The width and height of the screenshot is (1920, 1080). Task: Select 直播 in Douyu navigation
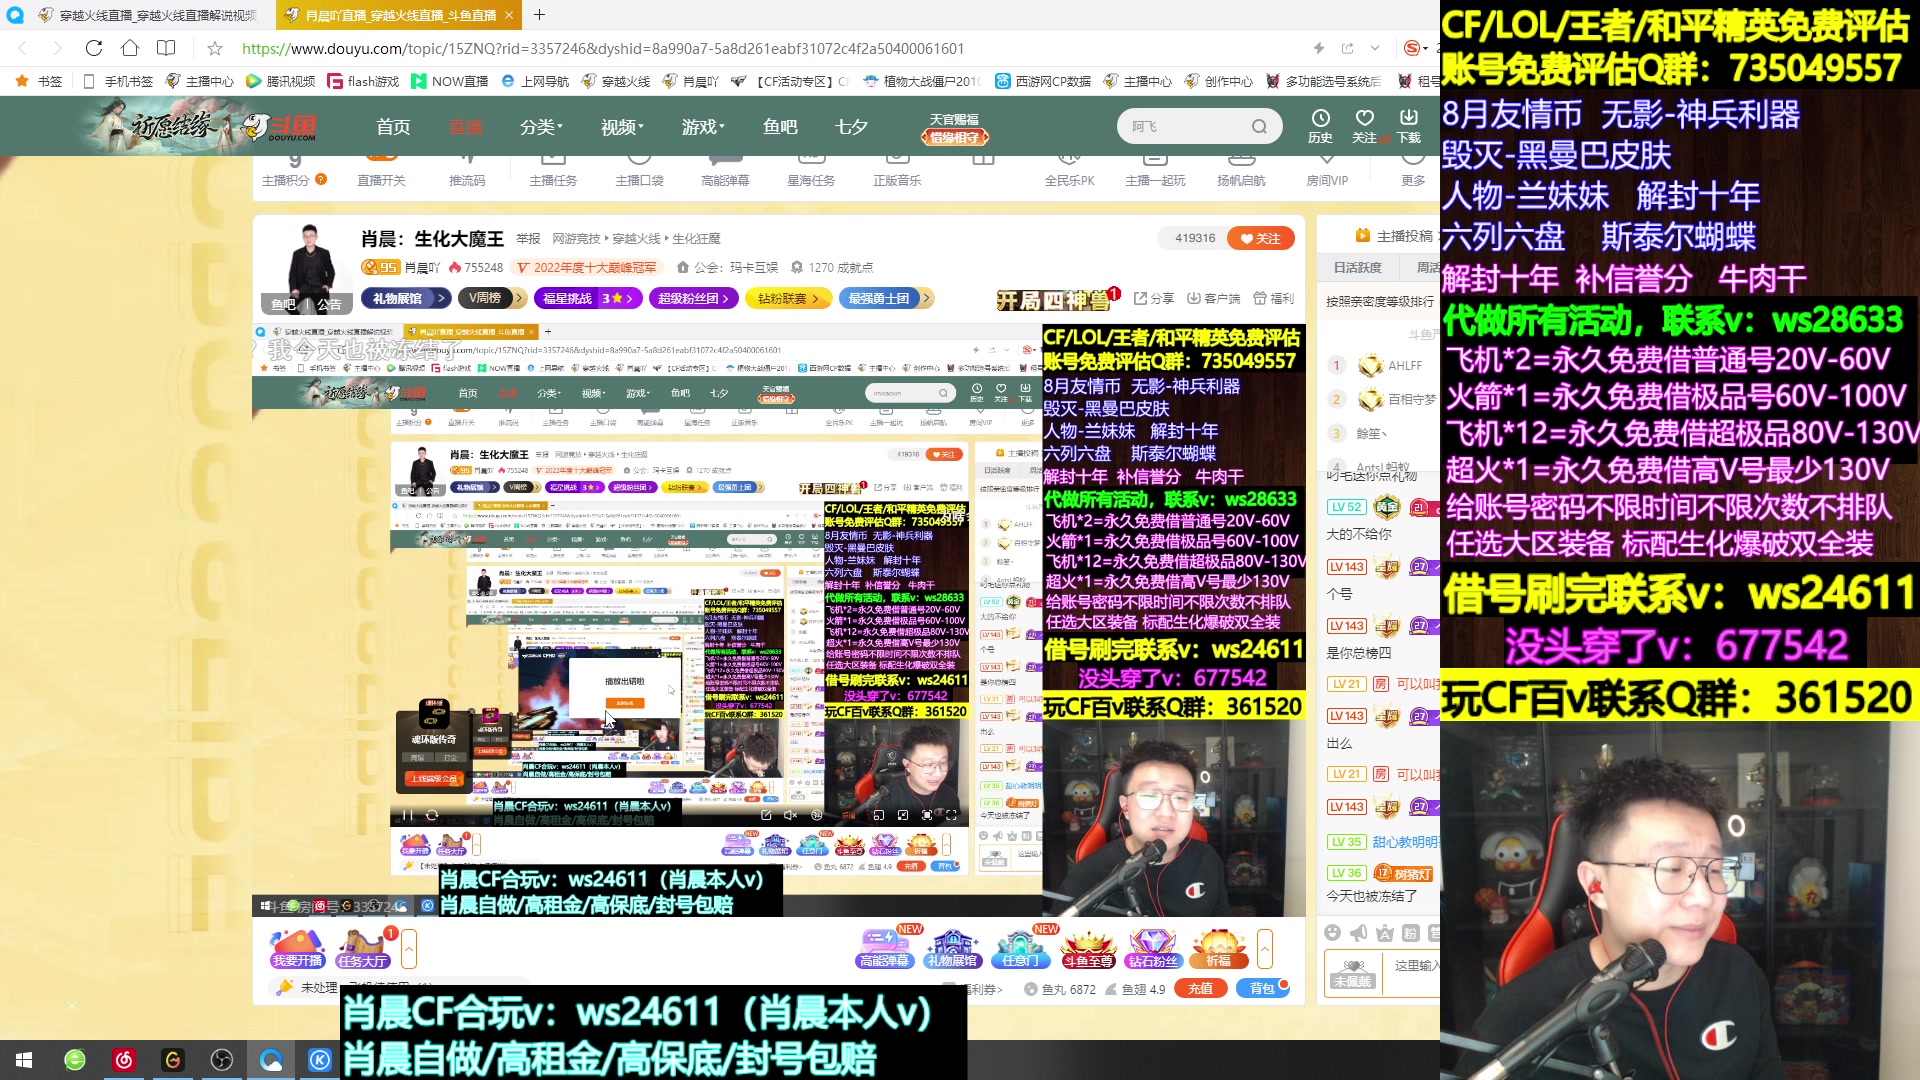click(x=466, y=127)
